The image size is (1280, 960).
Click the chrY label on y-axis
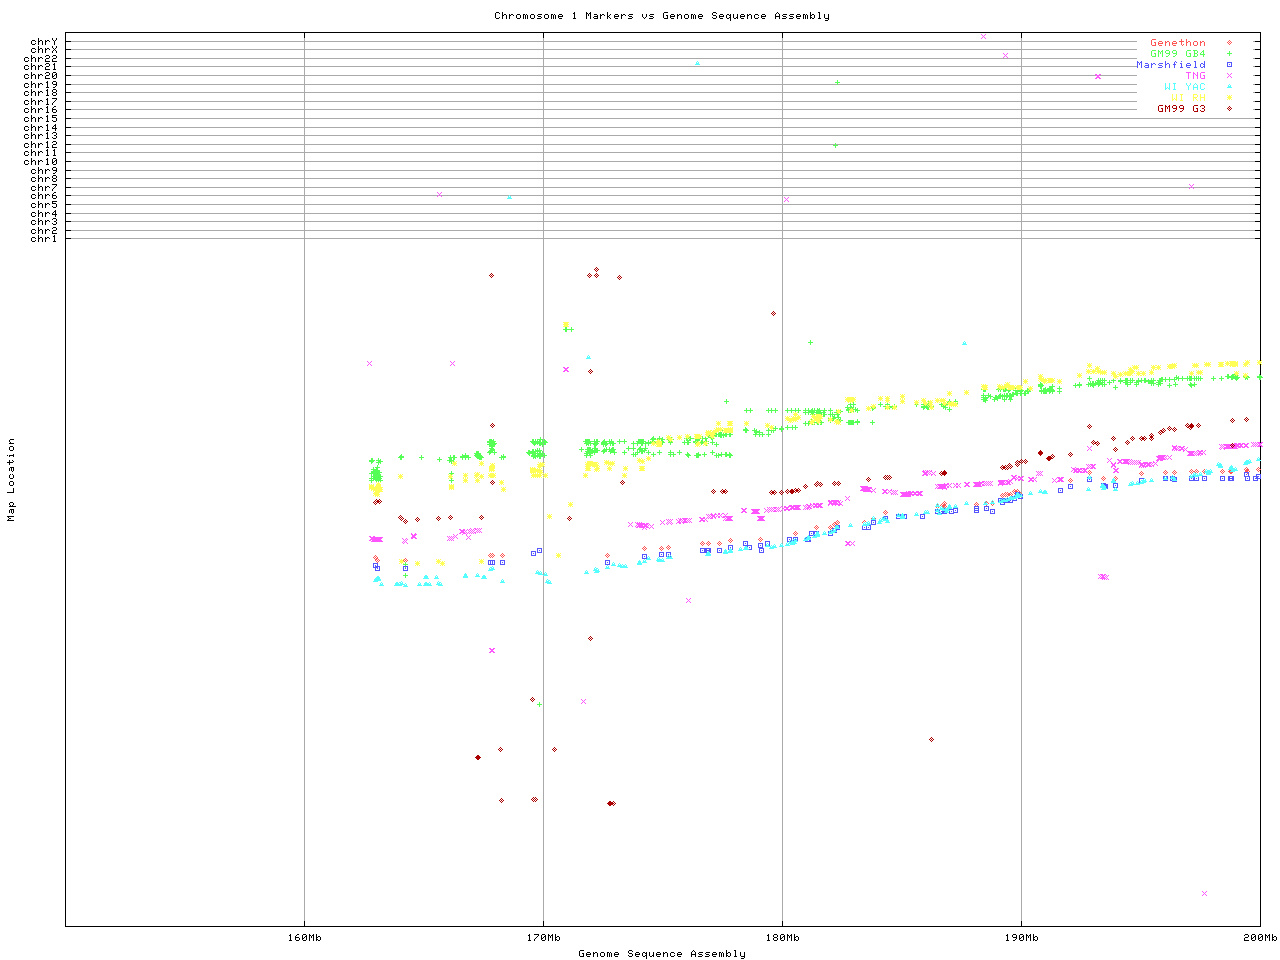click(44, 41)
